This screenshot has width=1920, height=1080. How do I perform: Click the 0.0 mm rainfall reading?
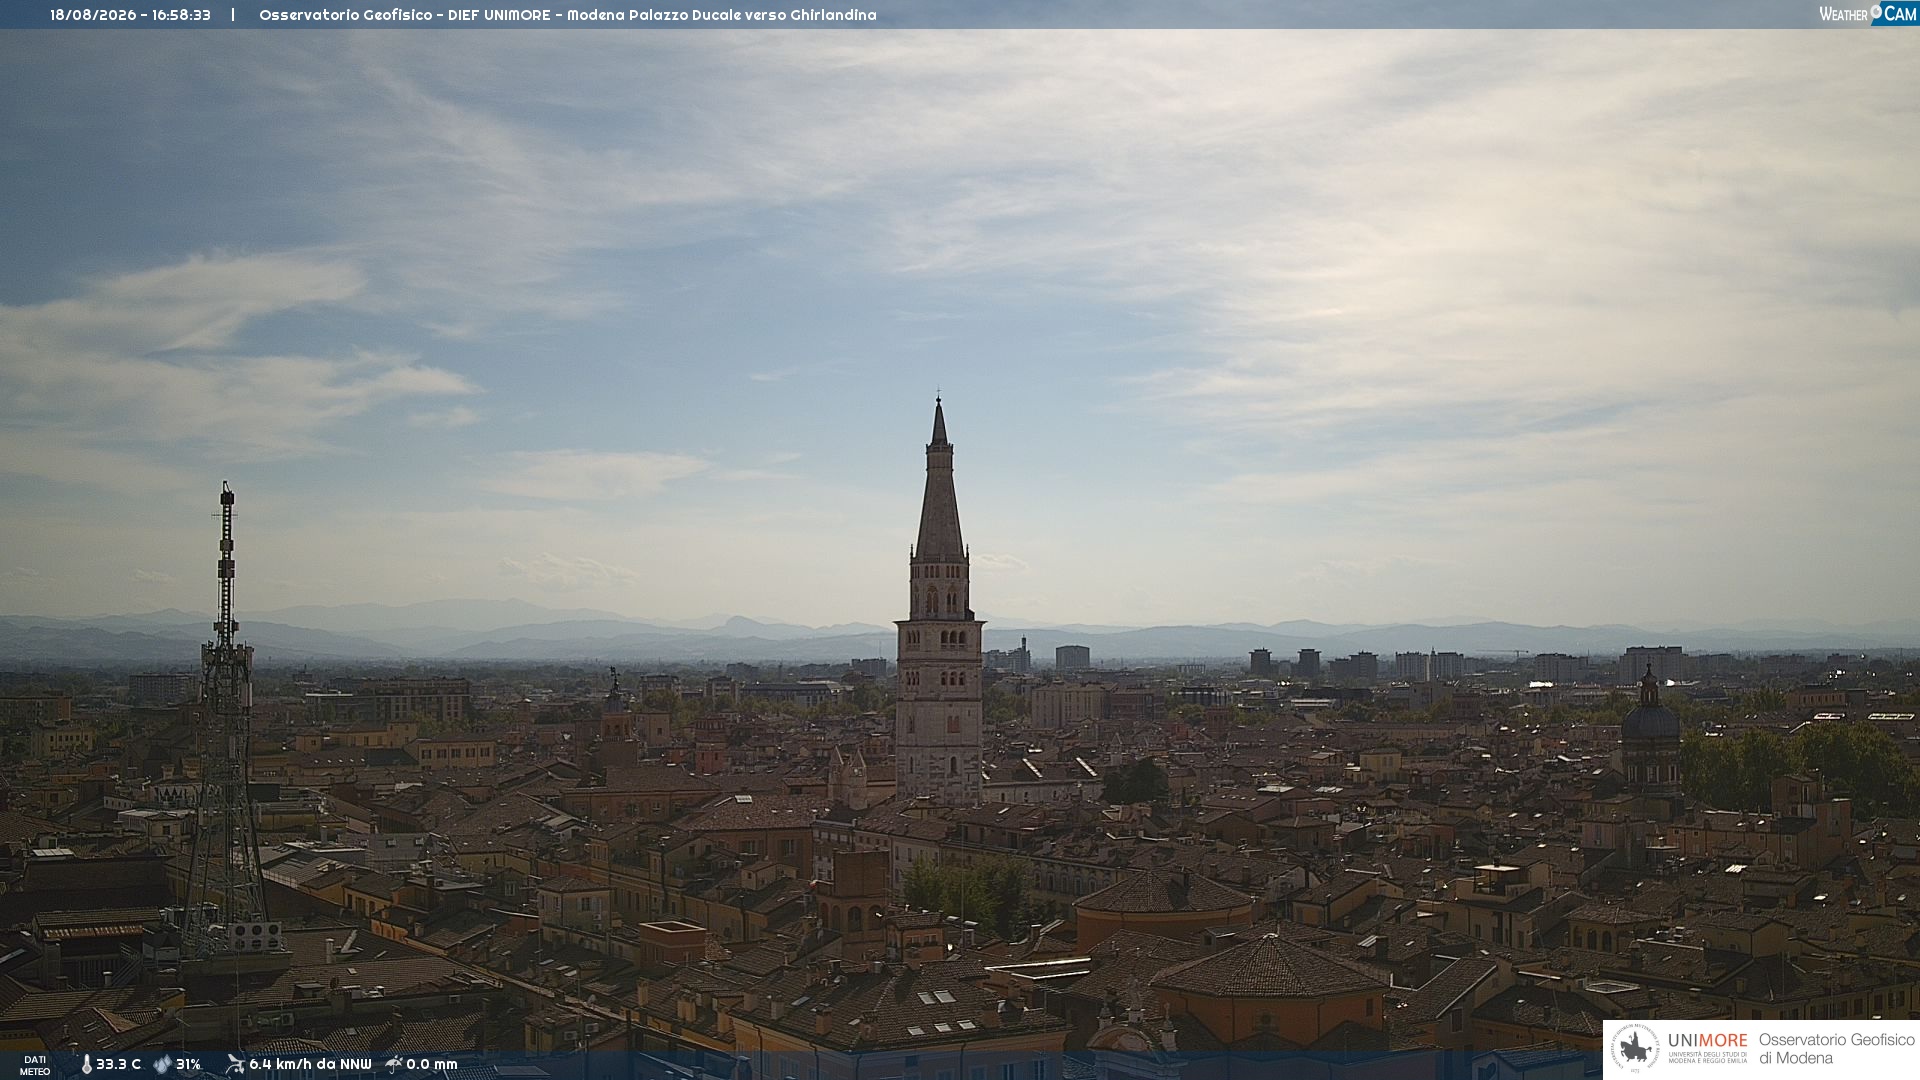(432, 1064)
